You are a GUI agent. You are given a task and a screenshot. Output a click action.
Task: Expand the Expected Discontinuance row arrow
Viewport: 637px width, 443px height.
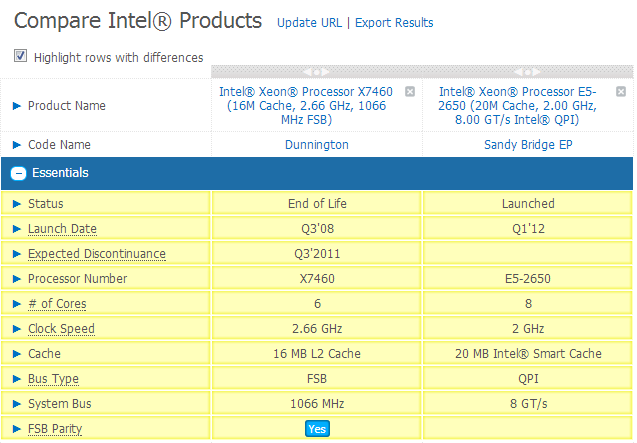[17, 254]
